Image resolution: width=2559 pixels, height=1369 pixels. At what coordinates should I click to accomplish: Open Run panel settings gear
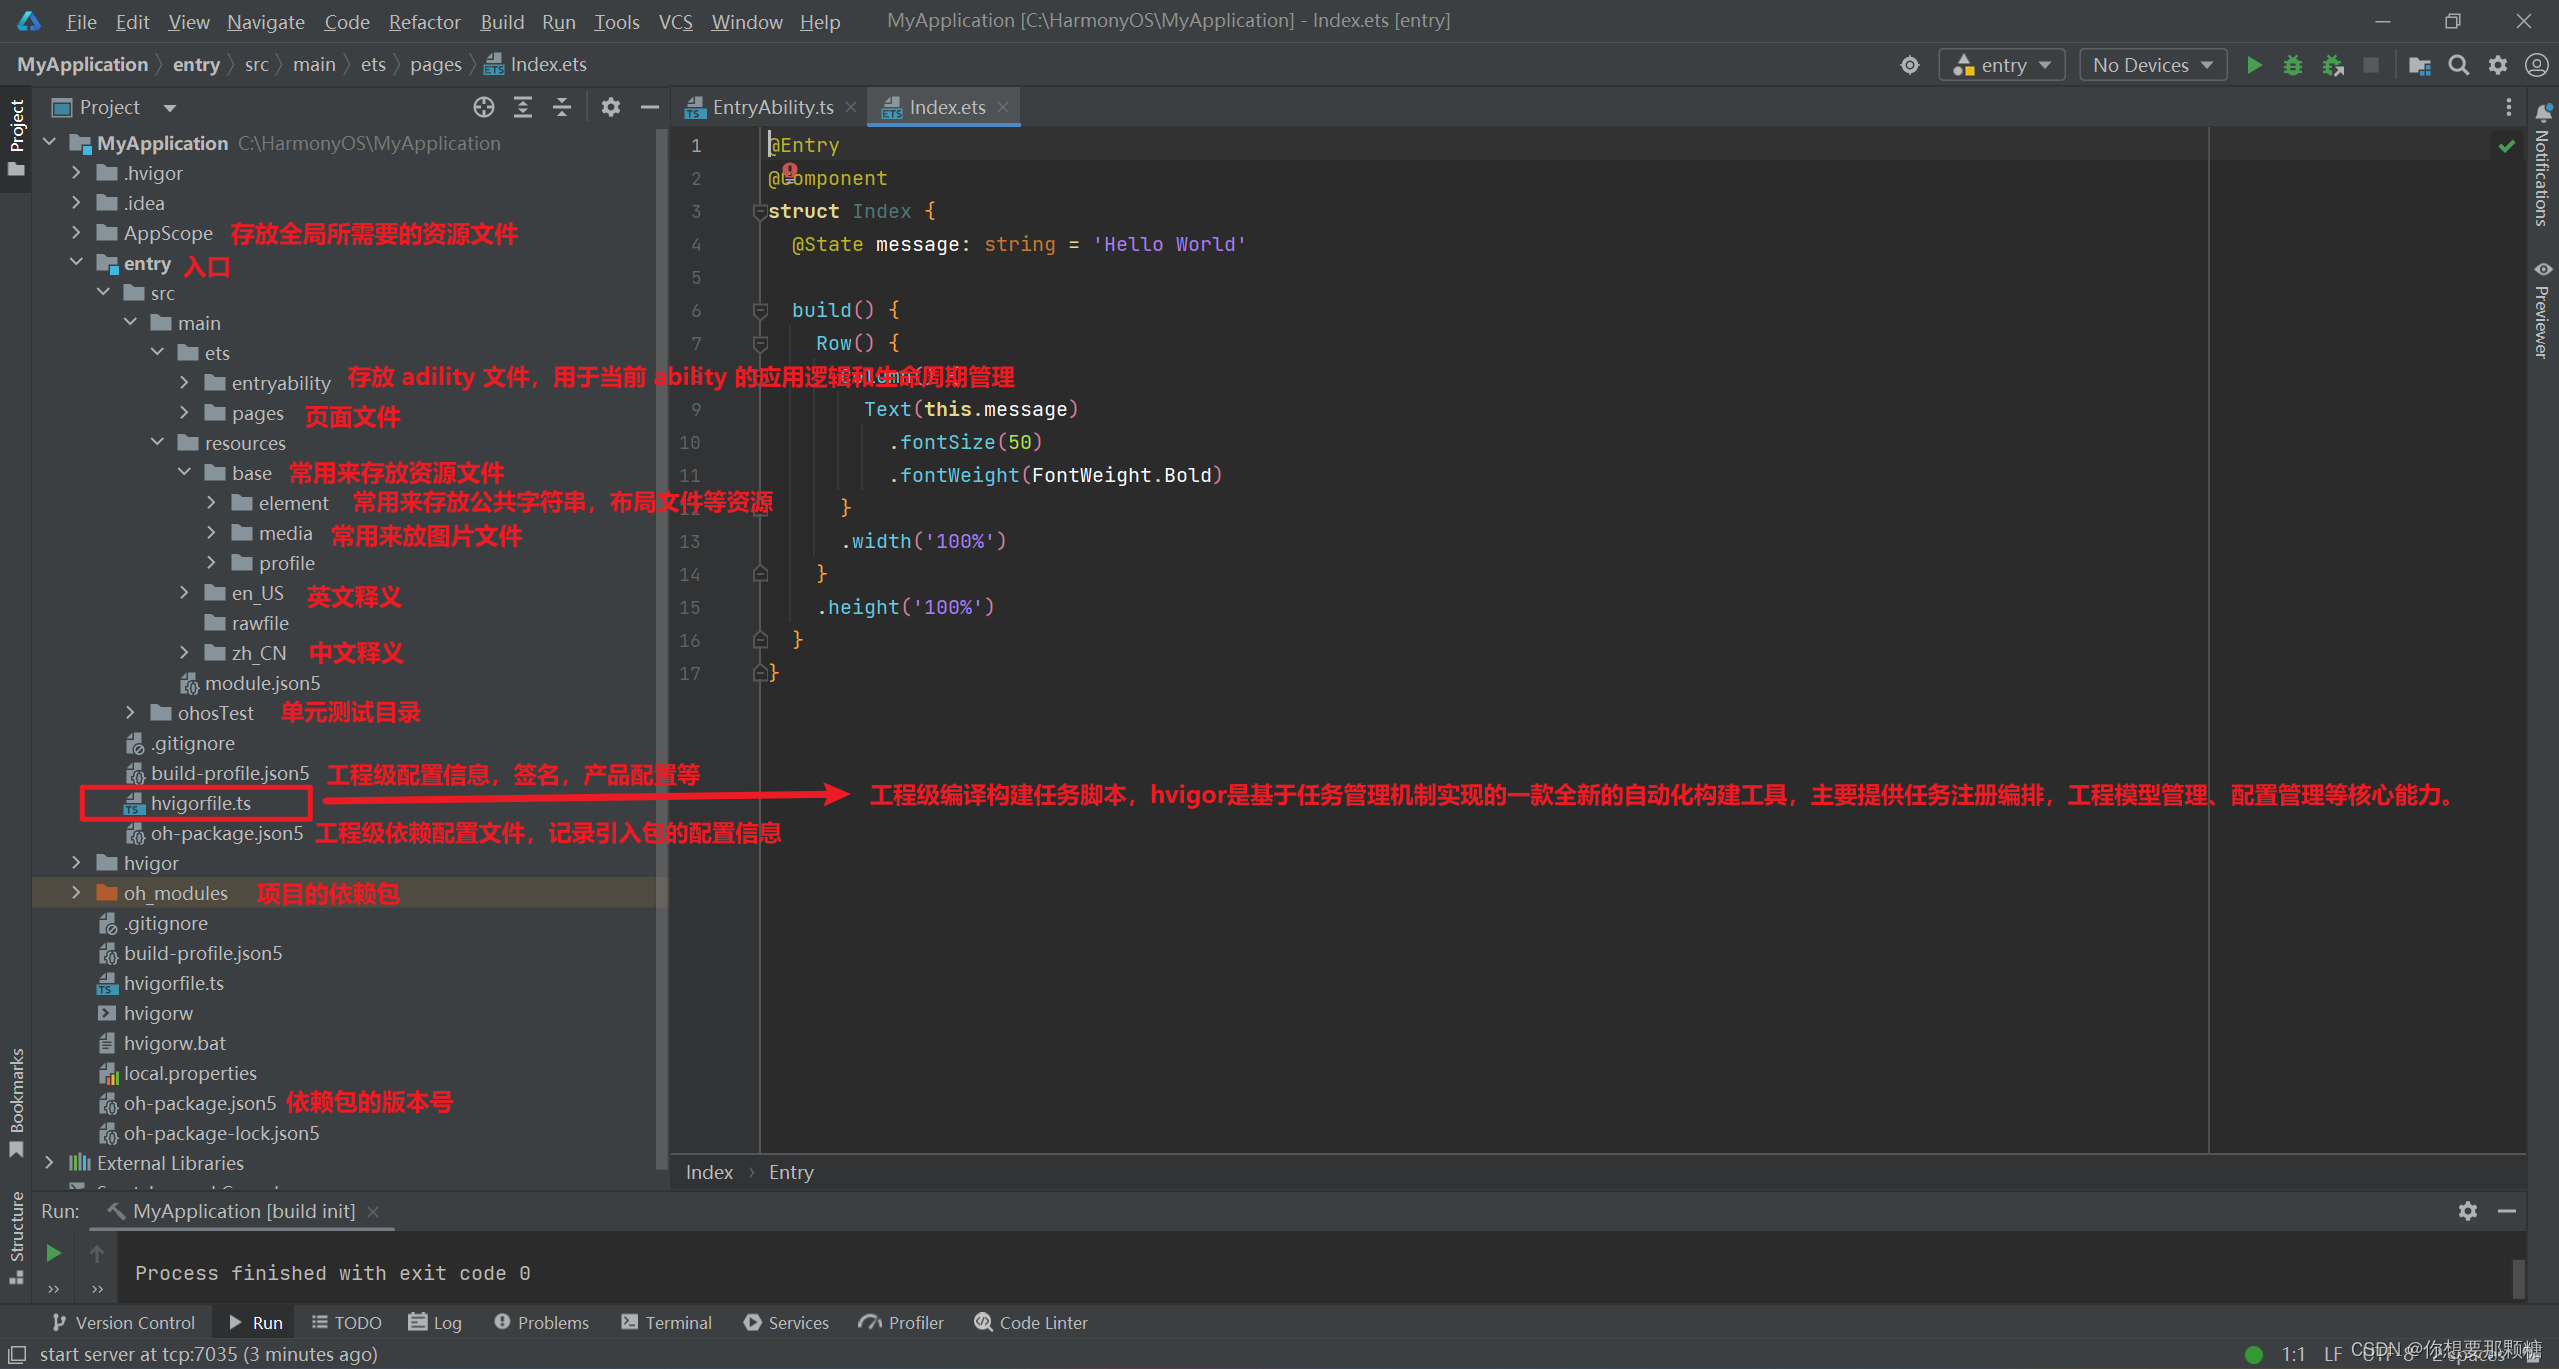click(2467, 1211)
